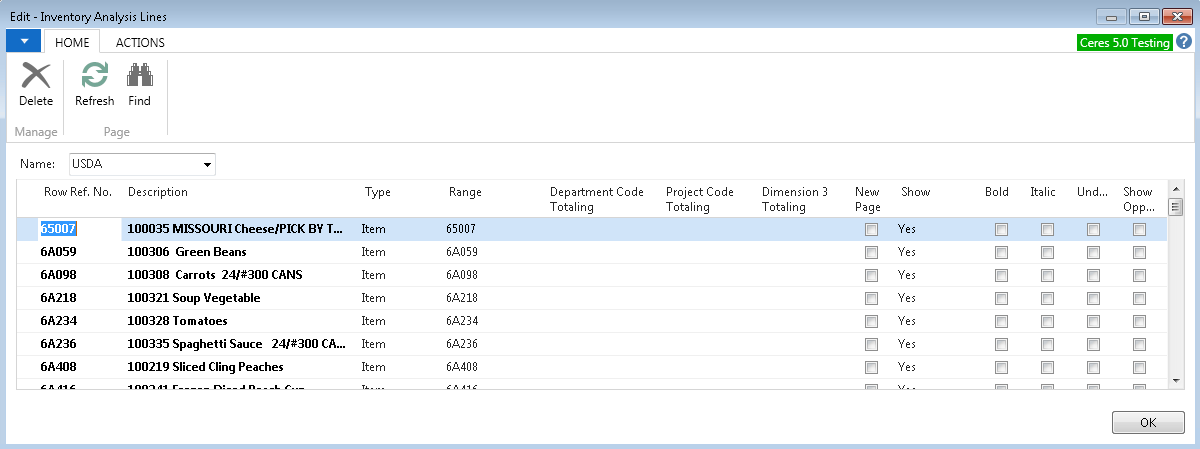Image resolution: width=1200 pixels, height=449 pixels.
Task: Select the 100328 Tomatoes description cell
Action: [178, 321]
